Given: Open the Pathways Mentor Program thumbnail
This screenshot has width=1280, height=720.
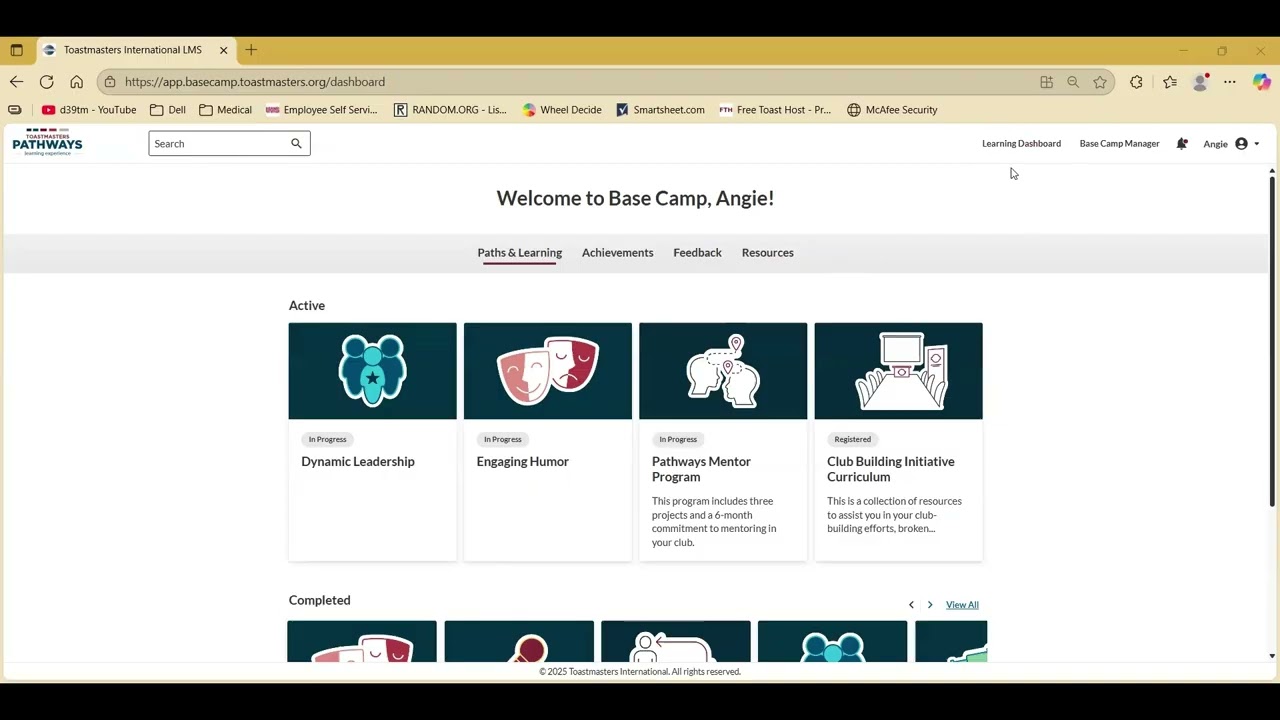Looking at the screenshot, I should tap(723, 371).
